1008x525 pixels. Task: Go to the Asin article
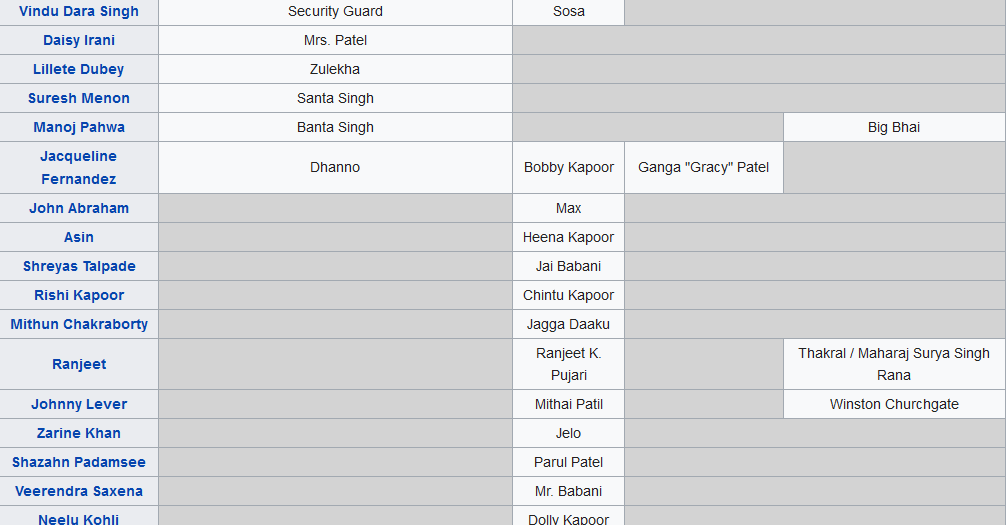[x=79, y=237]
